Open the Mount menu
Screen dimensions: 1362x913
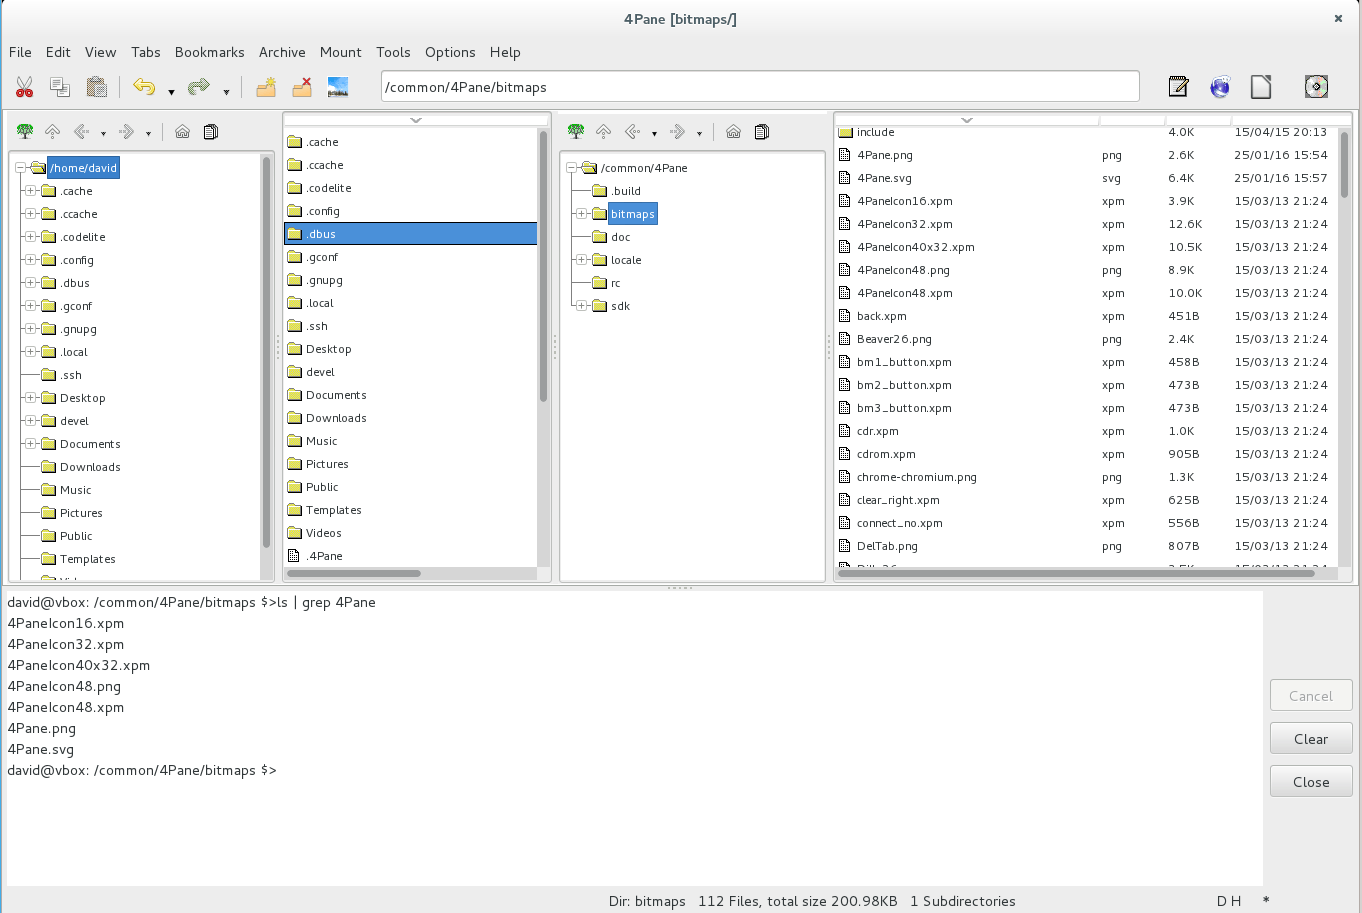341,52
